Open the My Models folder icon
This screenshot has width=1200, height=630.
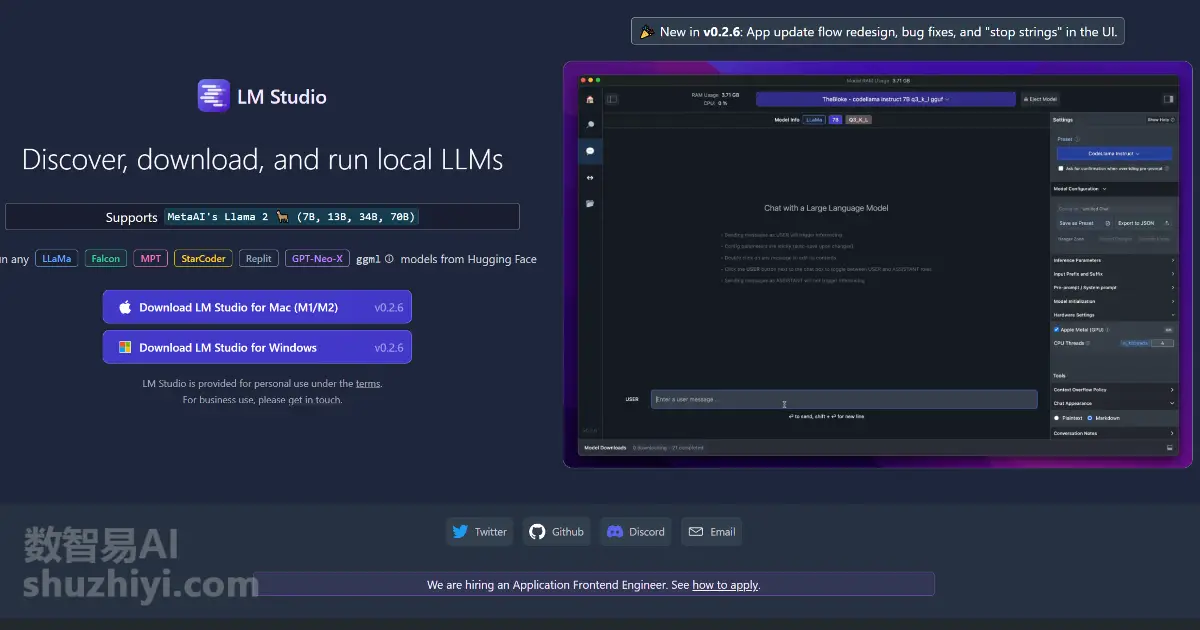590,204
